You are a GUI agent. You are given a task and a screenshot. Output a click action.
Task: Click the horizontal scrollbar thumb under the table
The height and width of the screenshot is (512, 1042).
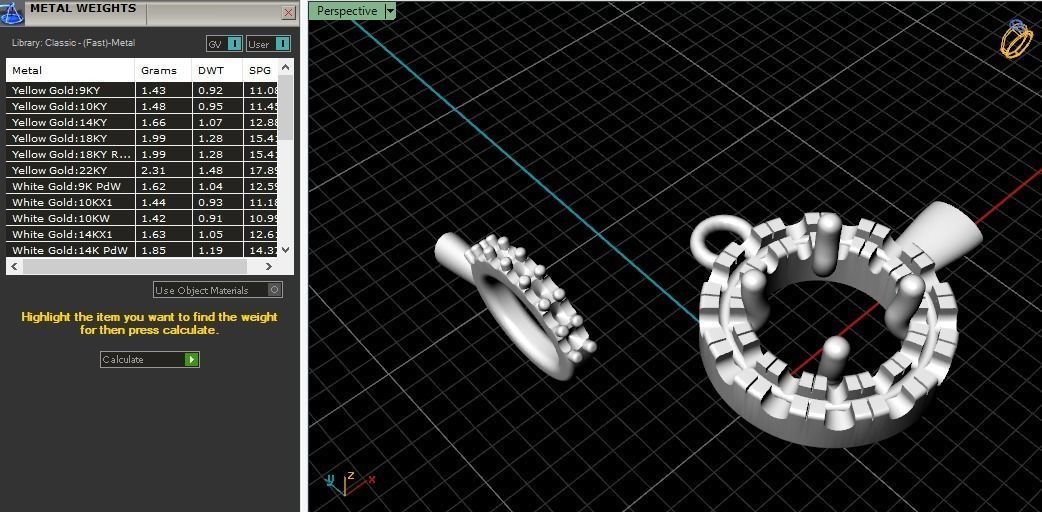136,266
